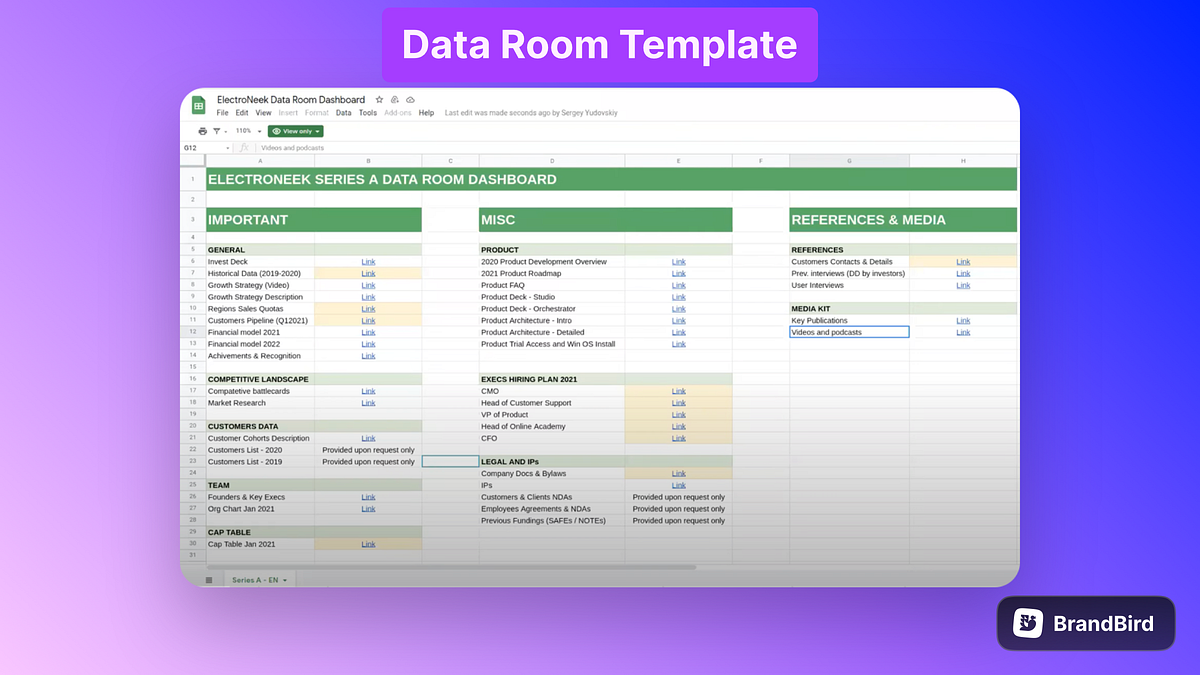Open the View only mode dropdown
Viewport: 1200px width, 675px height.
pyautogui.click(x=295, y=131)
